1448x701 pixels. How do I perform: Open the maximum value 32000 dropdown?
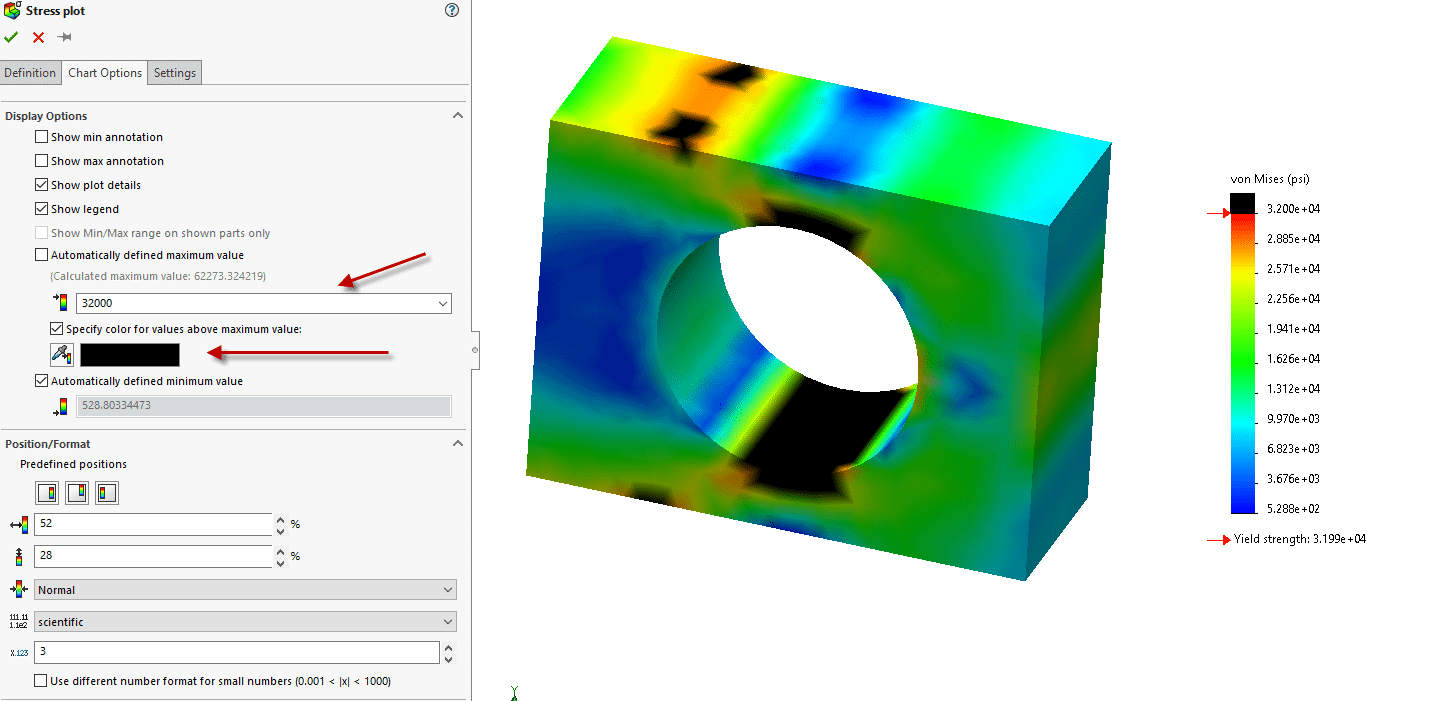pyautogui.click(x=443, y=303)
